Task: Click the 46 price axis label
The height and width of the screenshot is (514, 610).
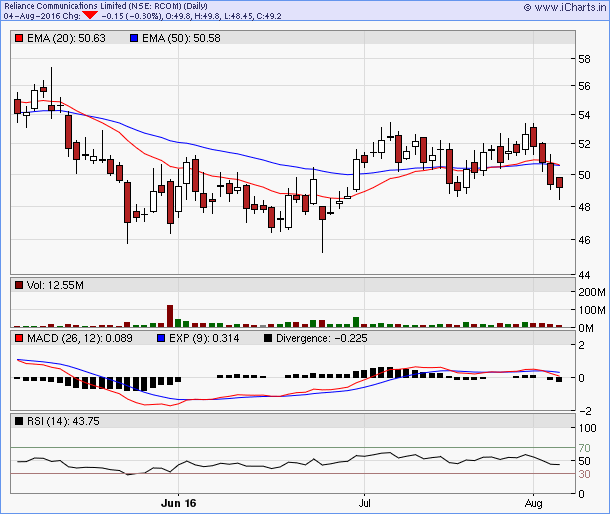Action: [584, 240]
